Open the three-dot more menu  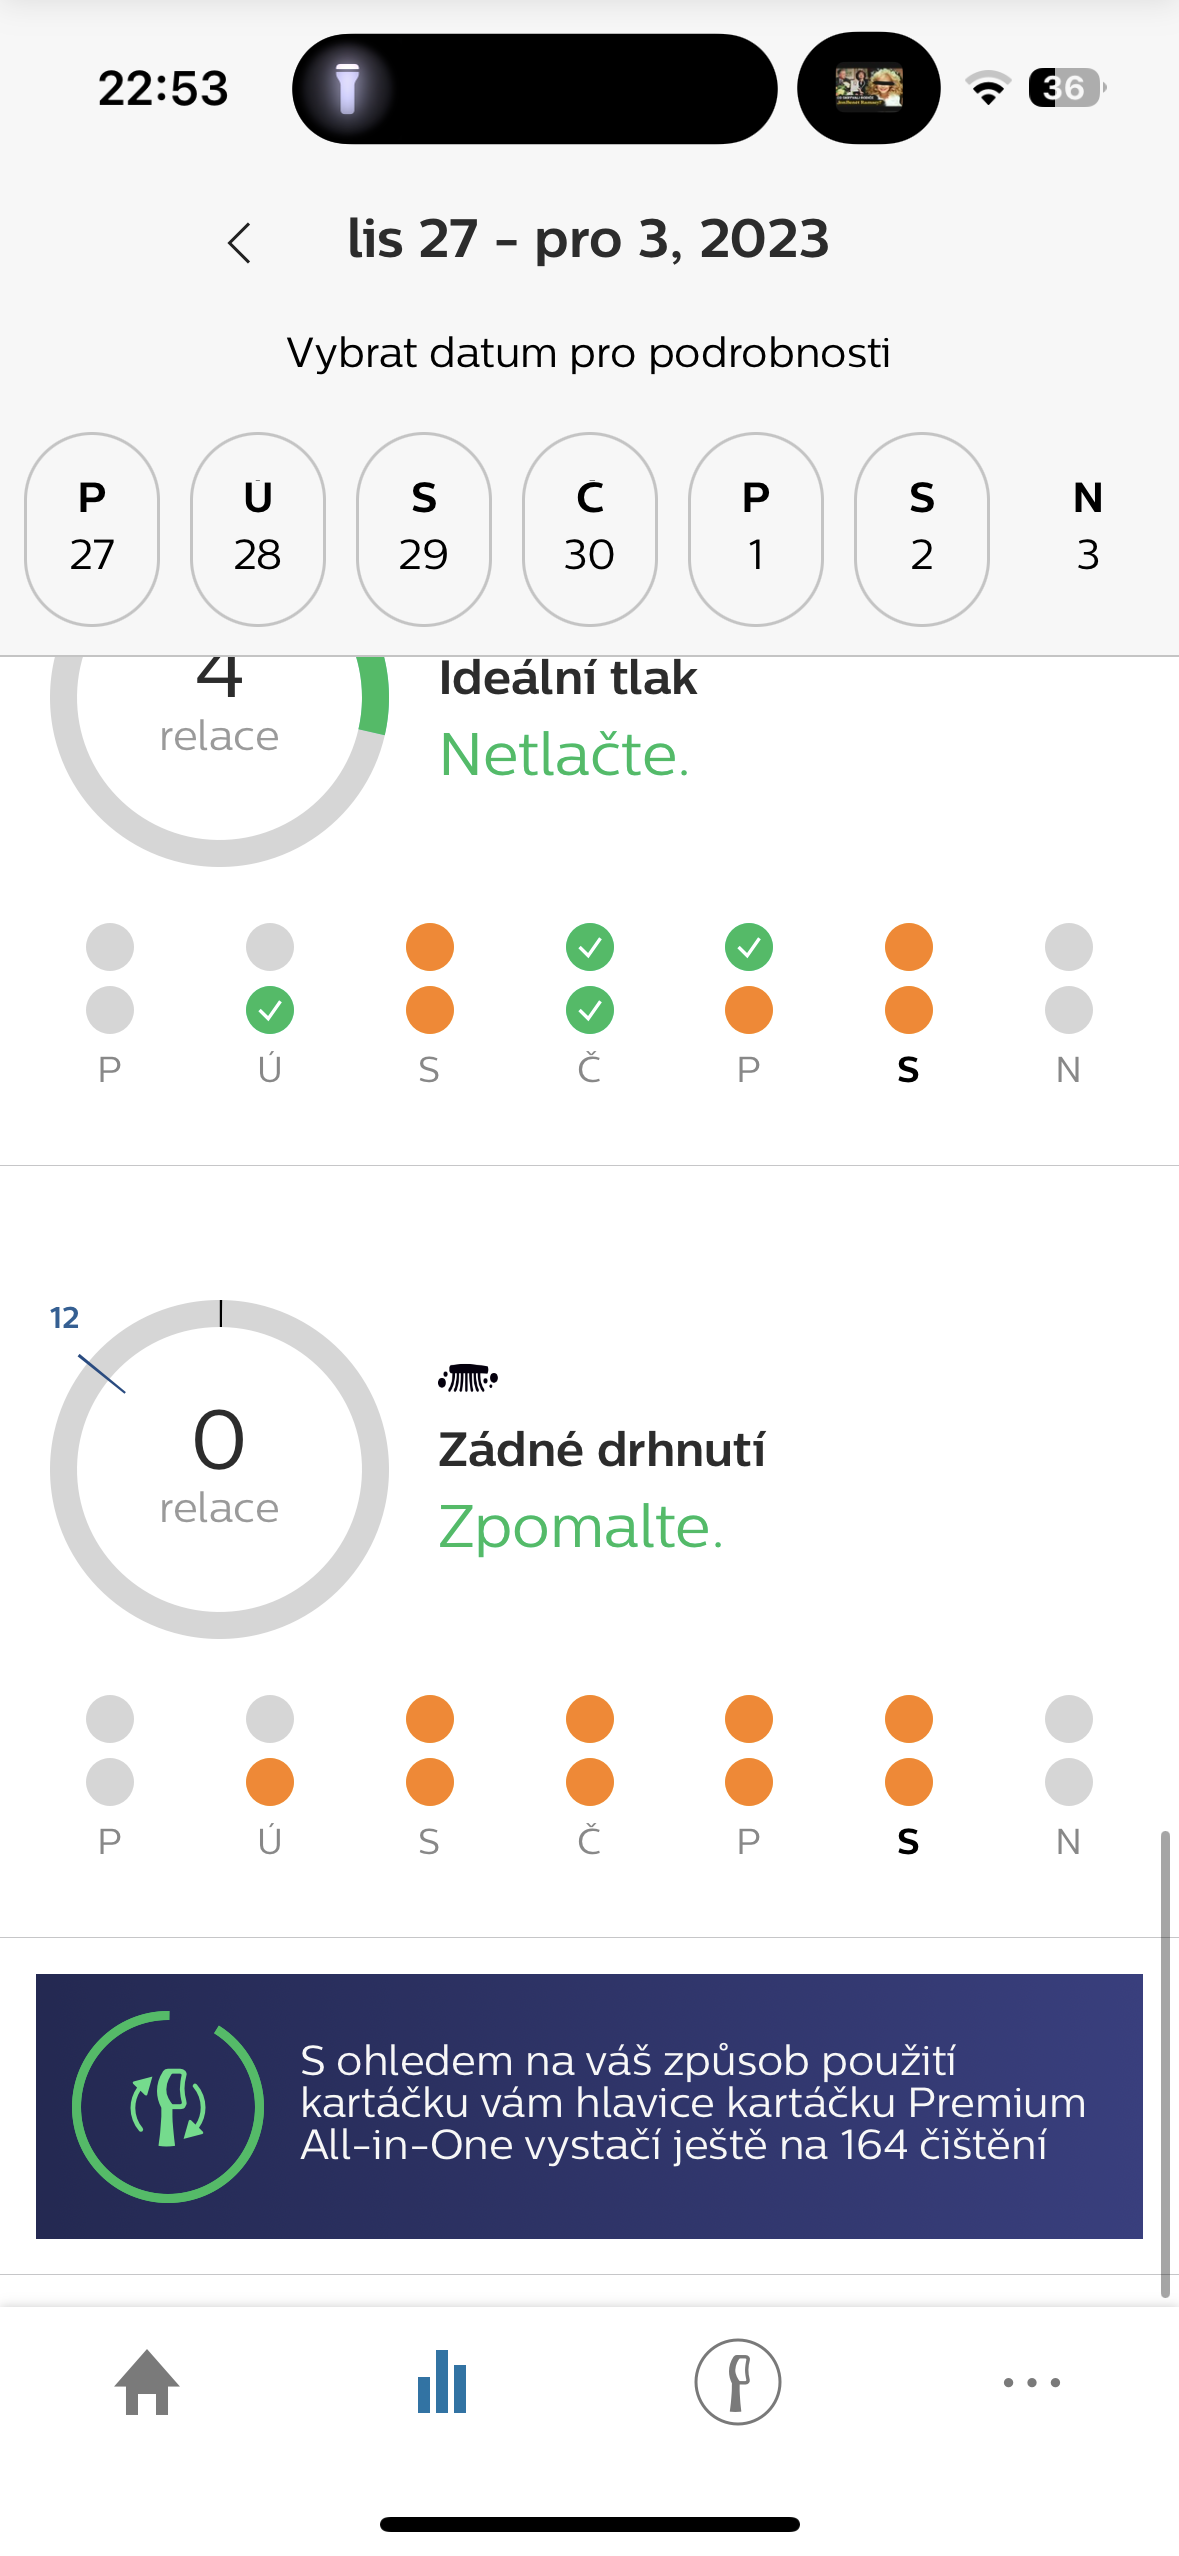(1032, 2383)
